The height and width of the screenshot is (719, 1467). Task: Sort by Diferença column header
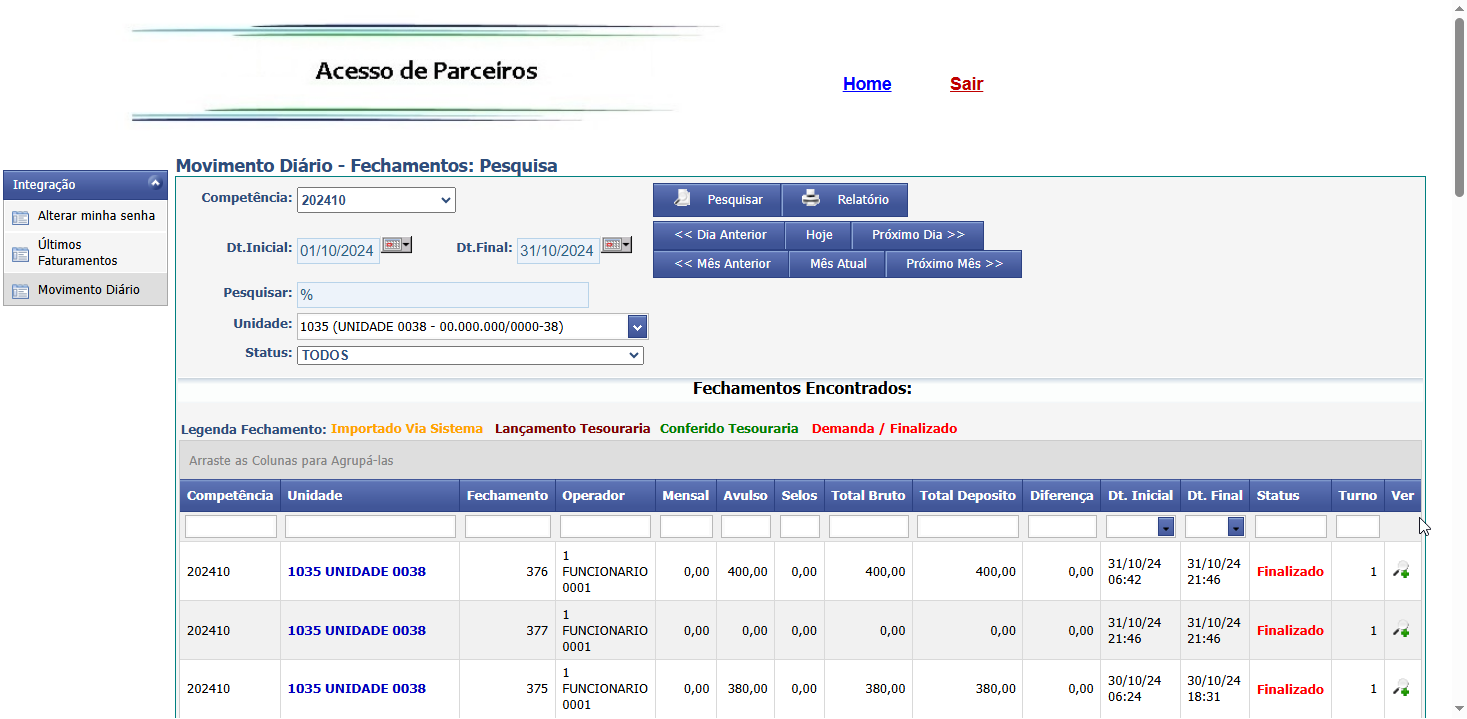[1062, 496]
